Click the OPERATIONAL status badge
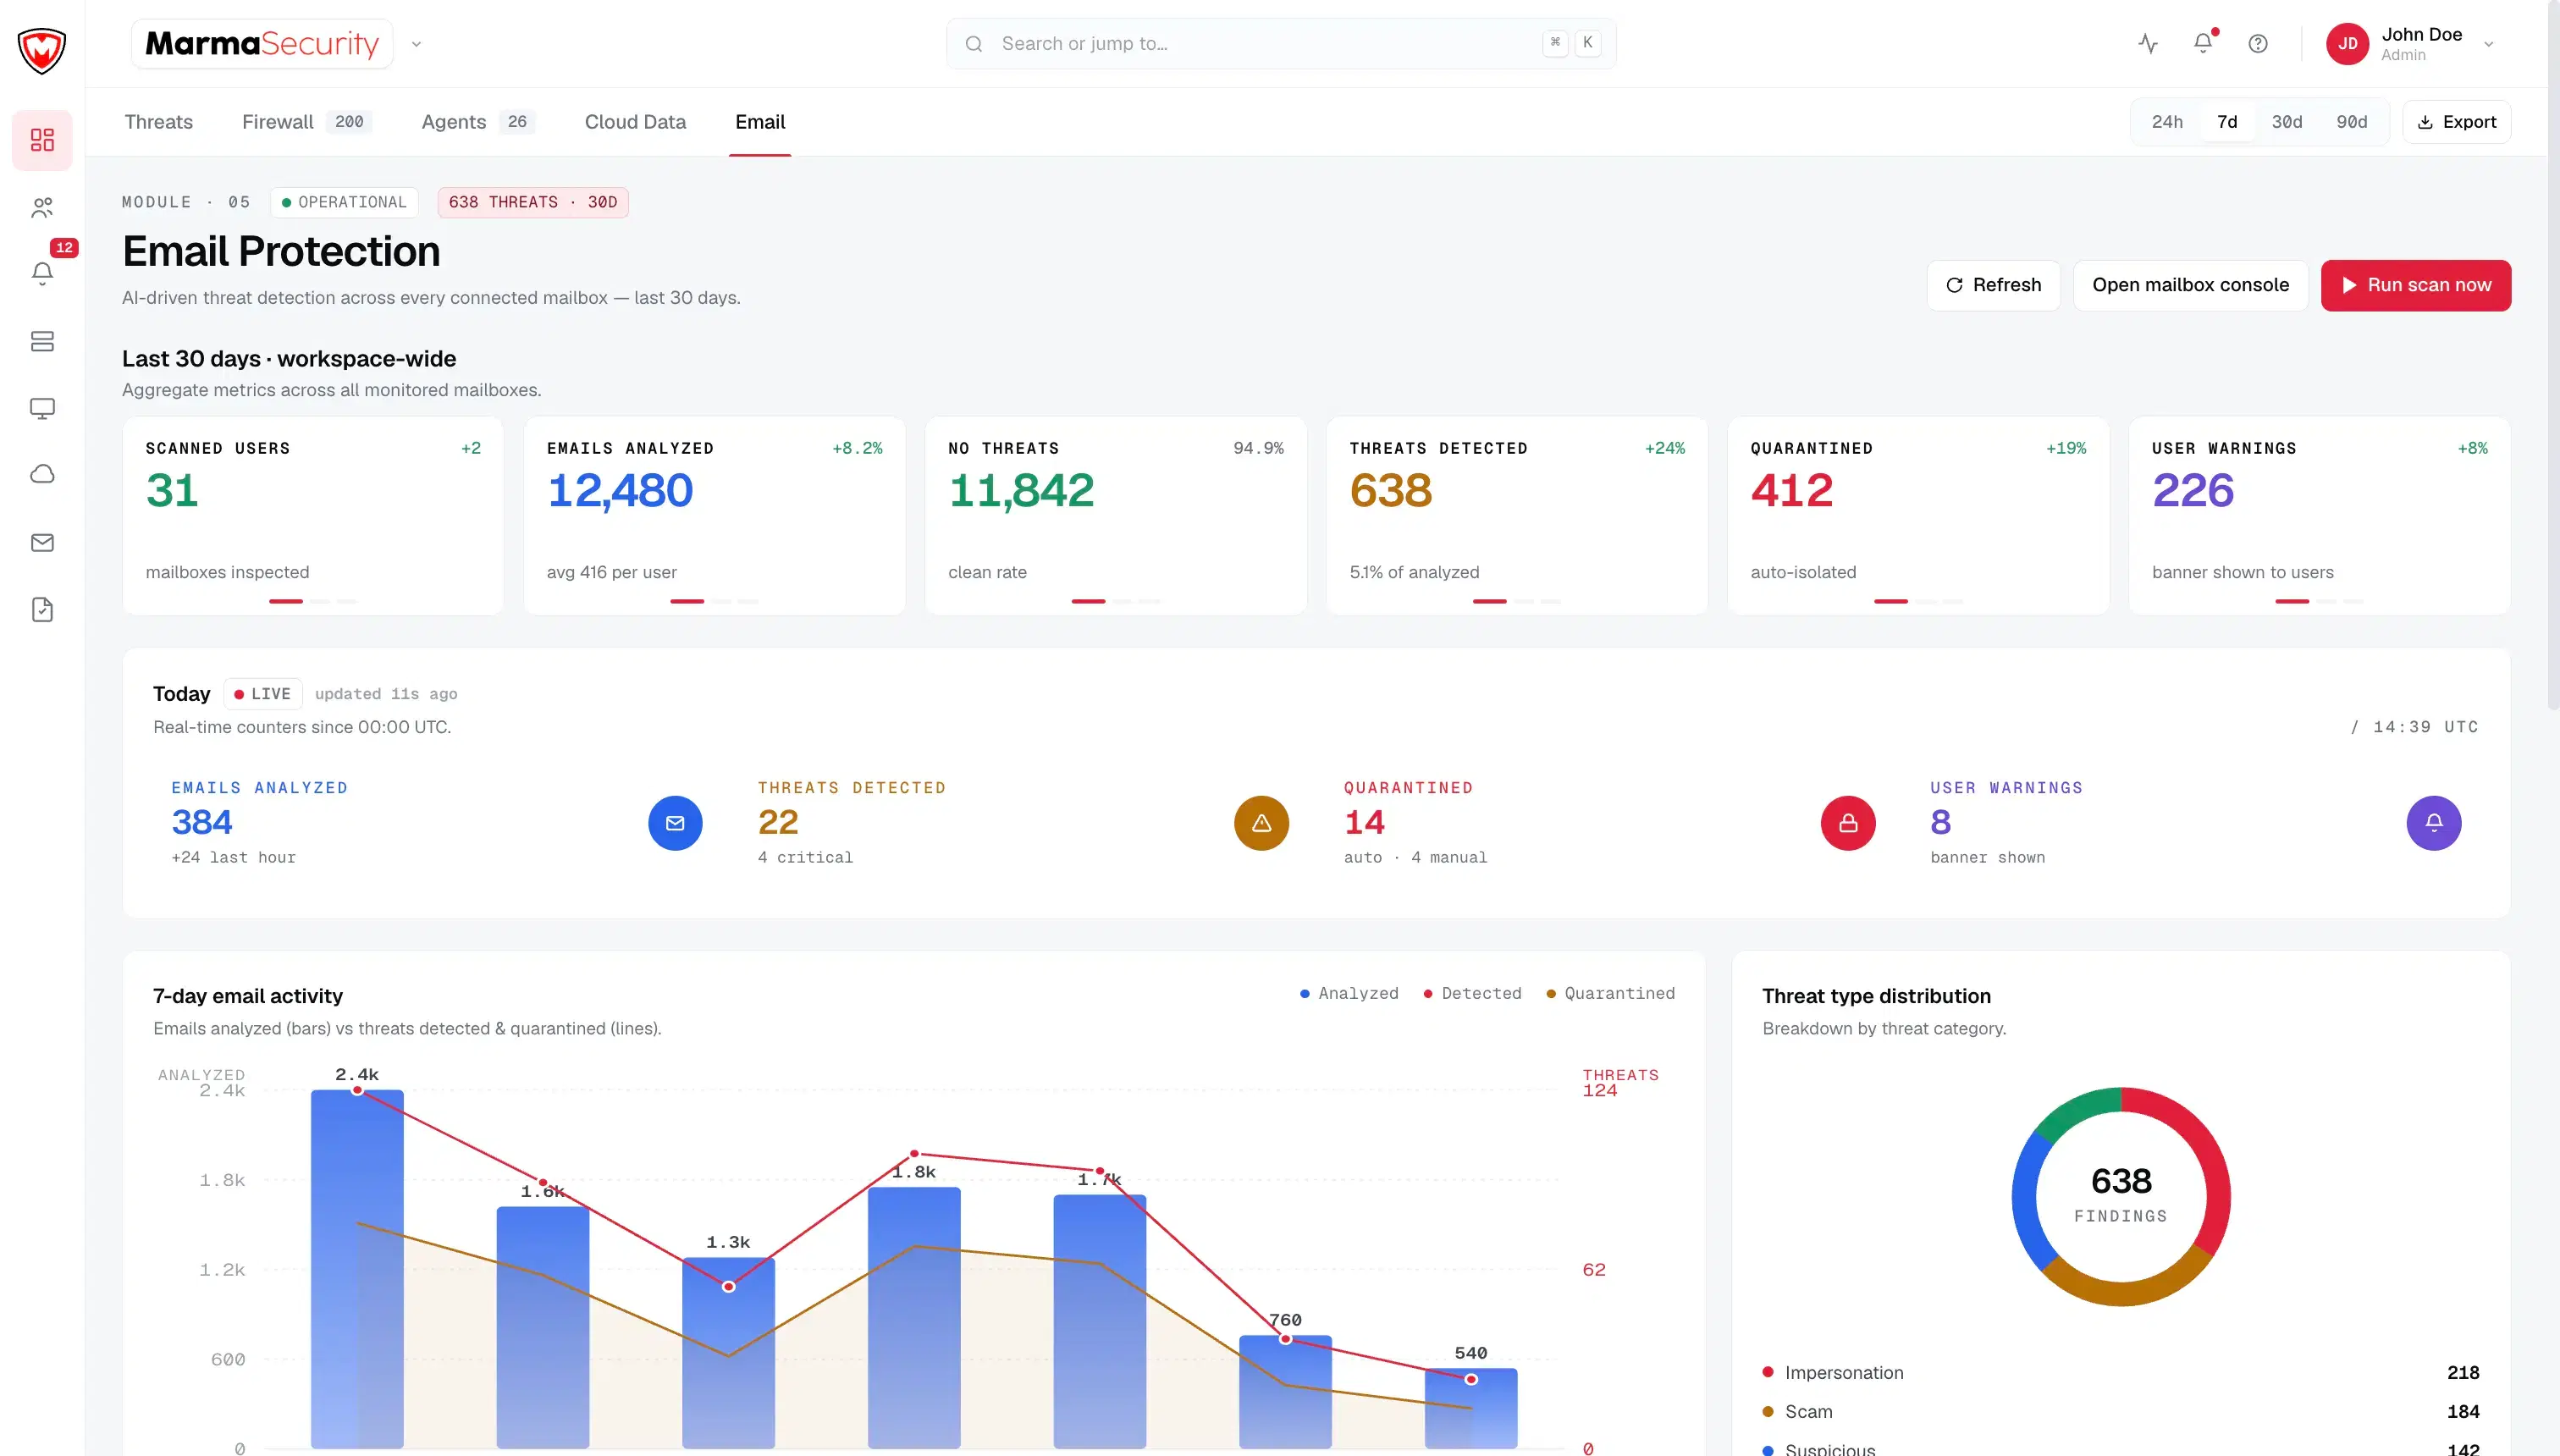Screen dimensions: 2560x1456 [x=344, y=202]
